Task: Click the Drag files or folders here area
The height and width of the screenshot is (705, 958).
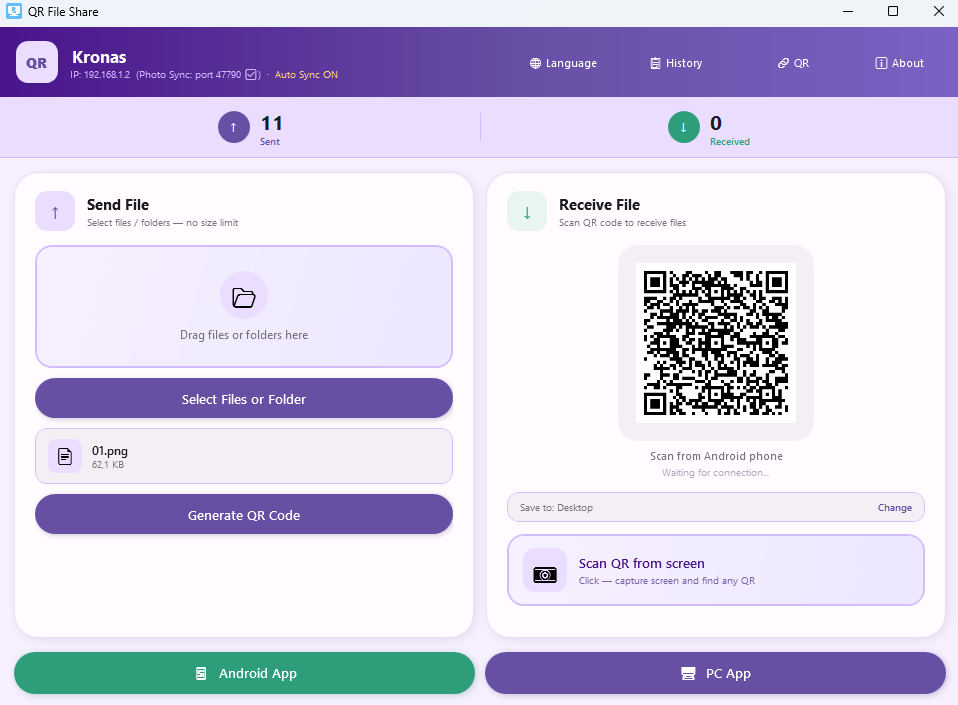Action: pyautogui.click(x=244, y=307)
